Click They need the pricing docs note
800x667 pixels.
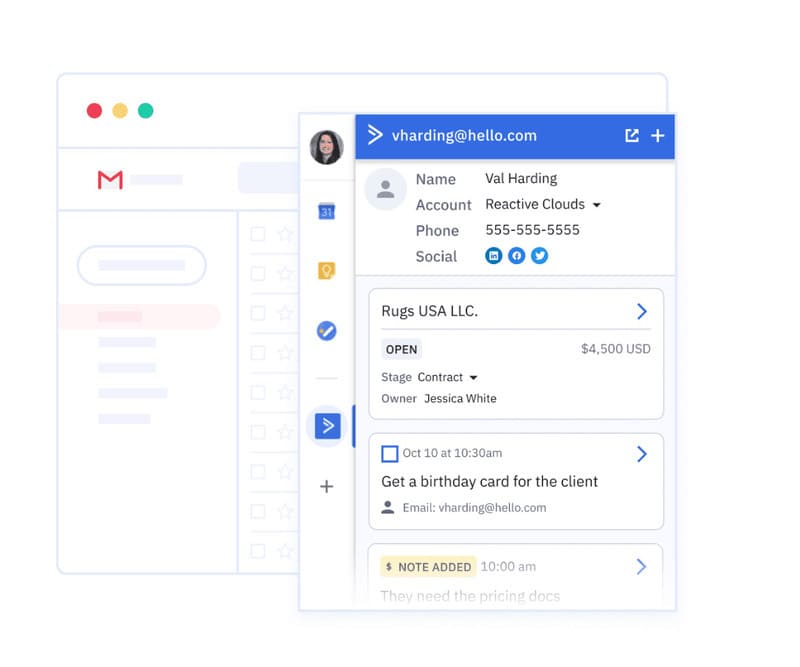pyautogui.click(x=470, y=596)
